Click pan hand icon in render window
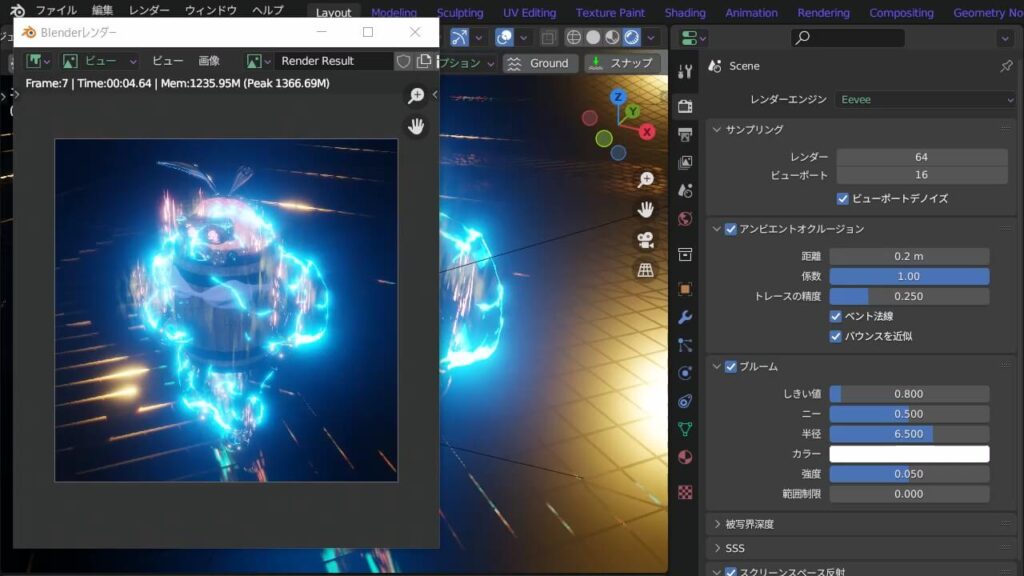This screenshot has width=1024, height=576. [416, 125]
